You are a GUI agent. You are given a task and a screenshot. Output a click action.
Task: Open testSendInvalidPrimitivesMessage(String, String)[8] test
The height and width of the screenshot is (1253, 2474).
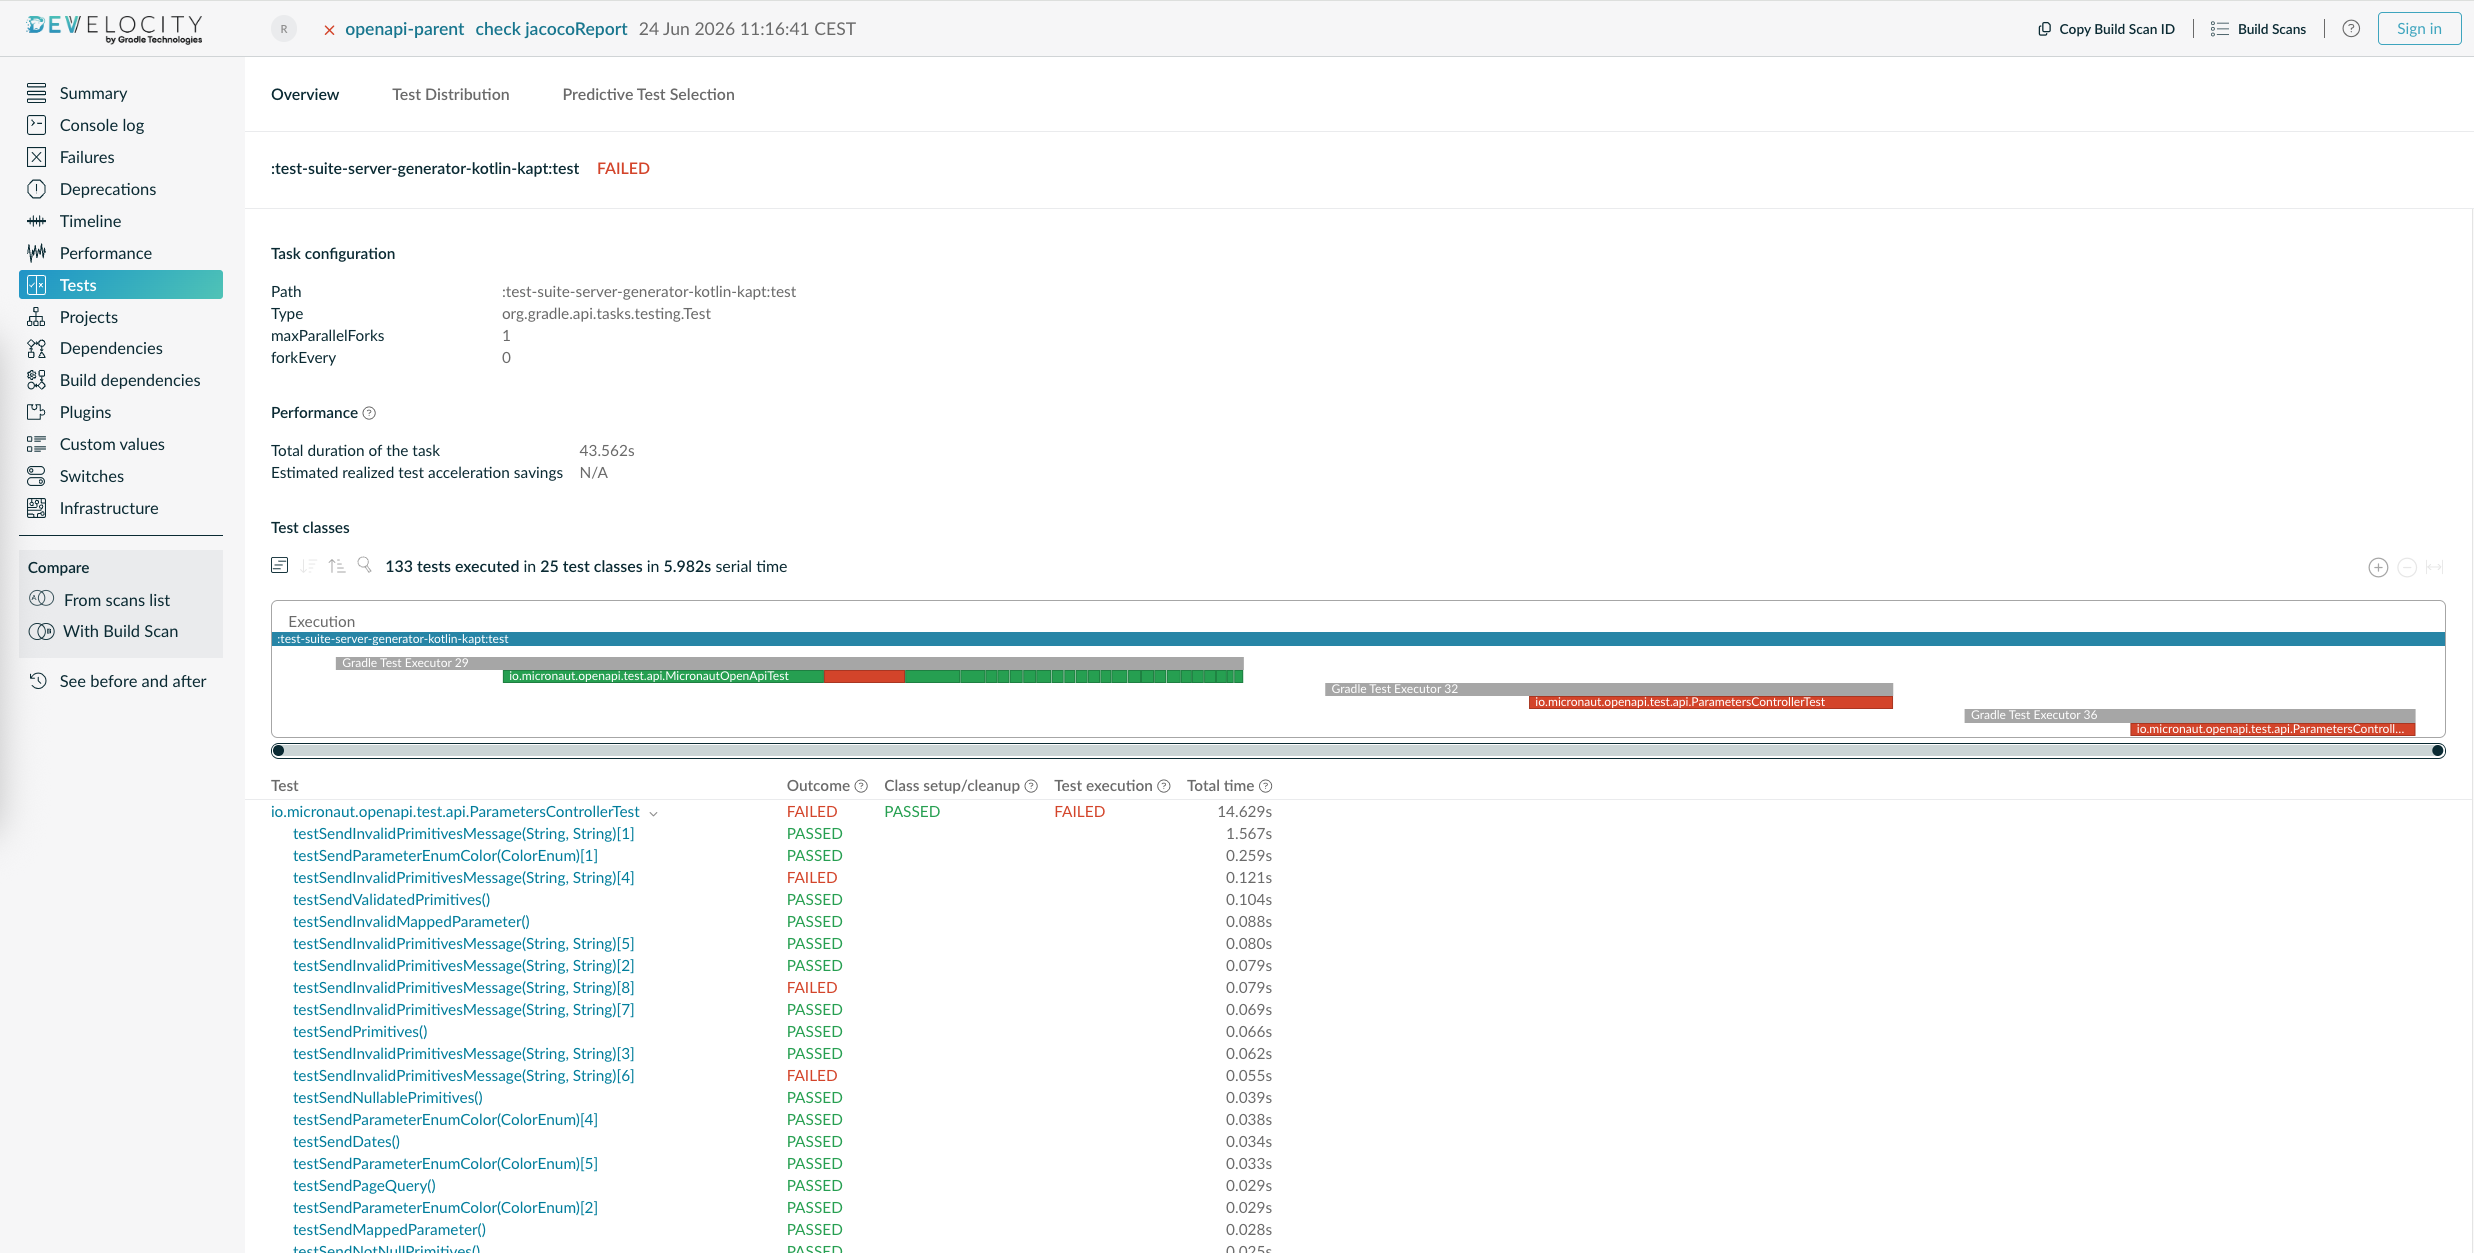pyautogui.click(x=463, y=988)
